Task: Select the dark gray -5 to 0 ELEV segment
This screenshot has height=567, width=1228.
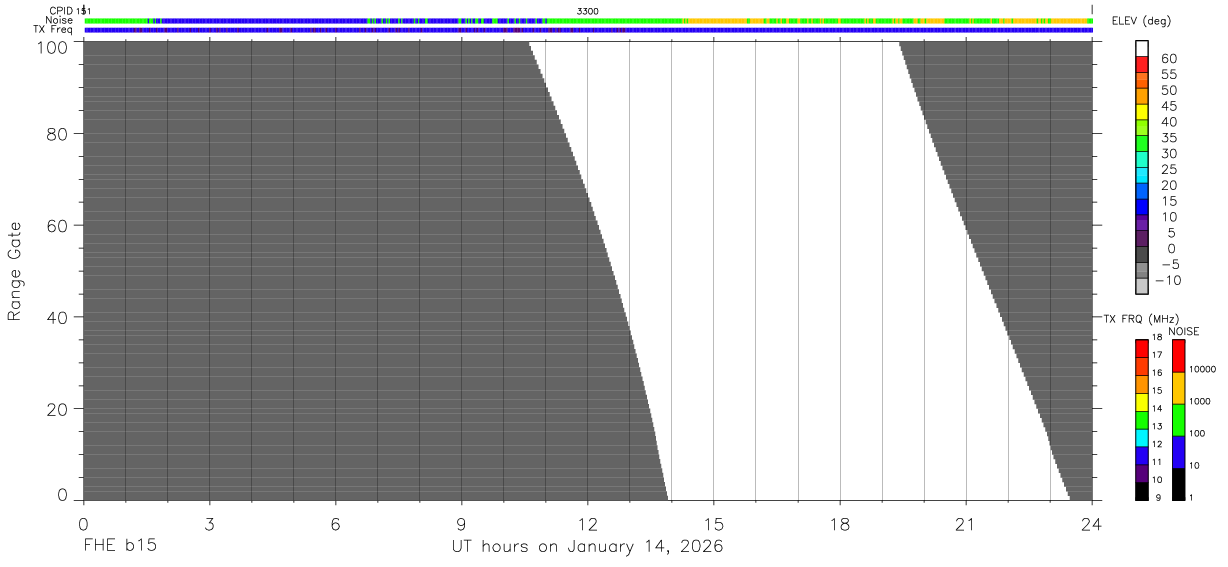Action: pos(1142,253)
